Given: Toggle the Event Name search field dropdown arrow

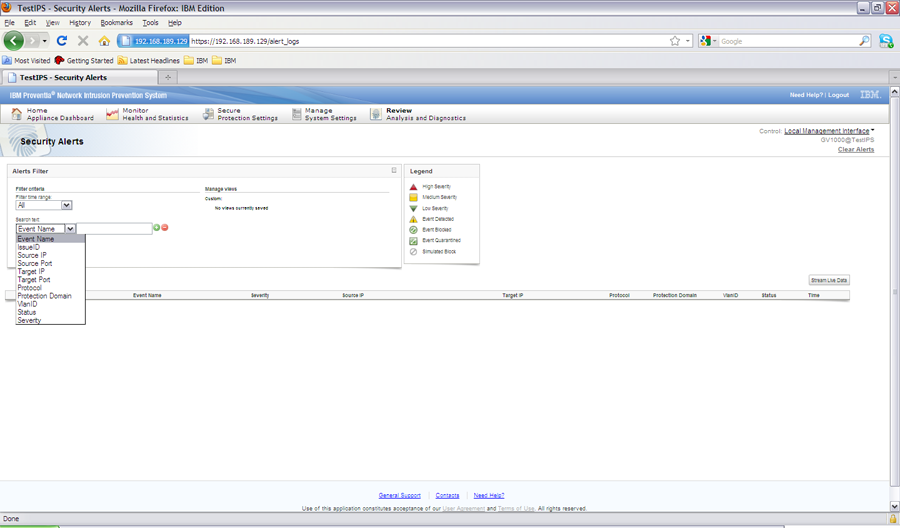Looking at the screenshot, I should pos(70,228).
